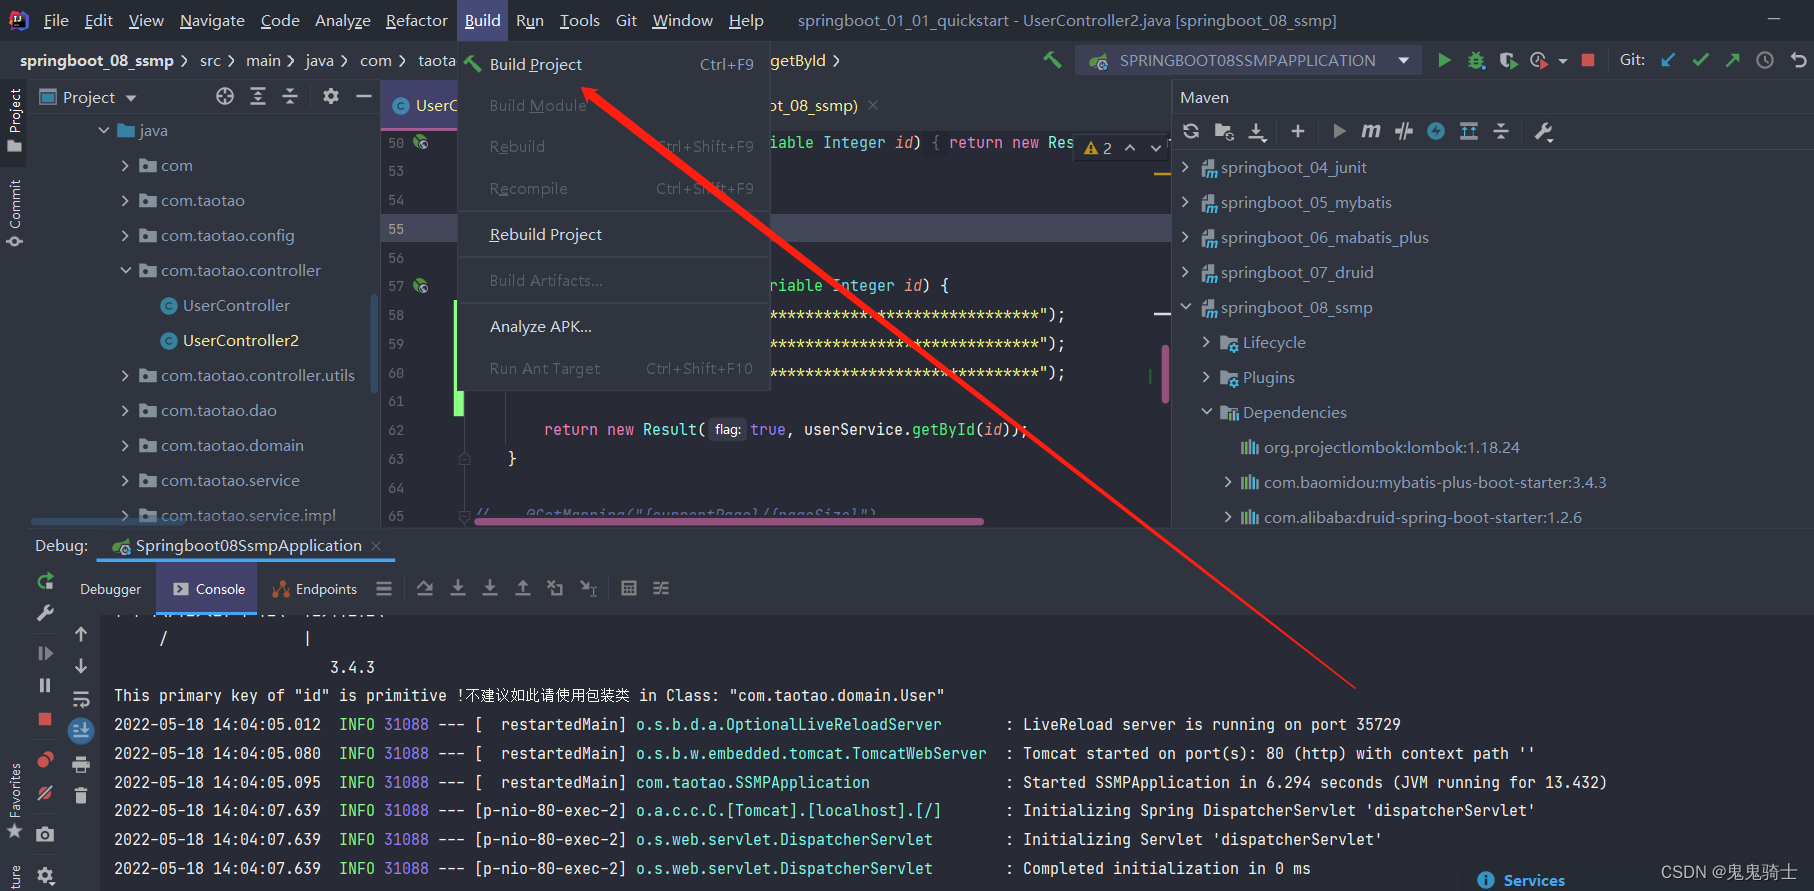Open SPRINGBOOT08SSMPAPPLICATION run configuration dropdown
Viewport: 1814px width, 891px height.
coord(1403,61)
